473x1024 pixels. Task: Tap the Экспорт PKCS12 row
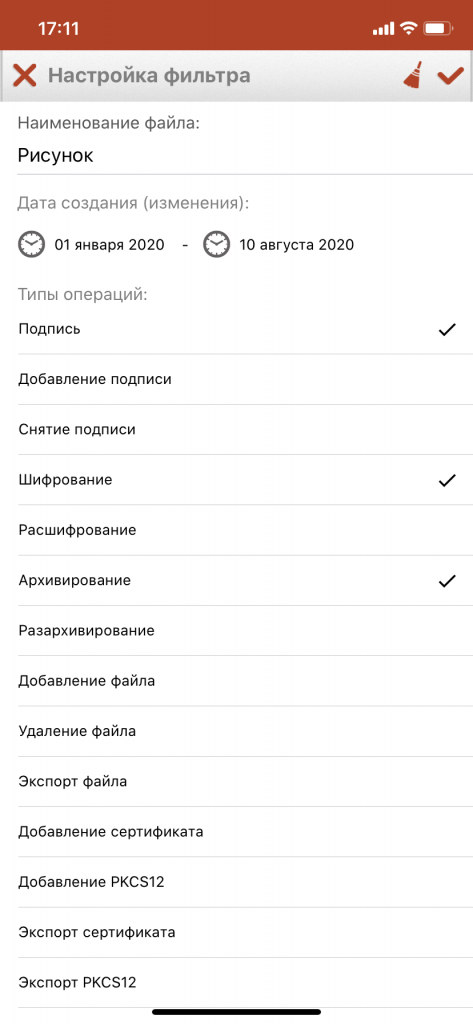tap(236, 983)
